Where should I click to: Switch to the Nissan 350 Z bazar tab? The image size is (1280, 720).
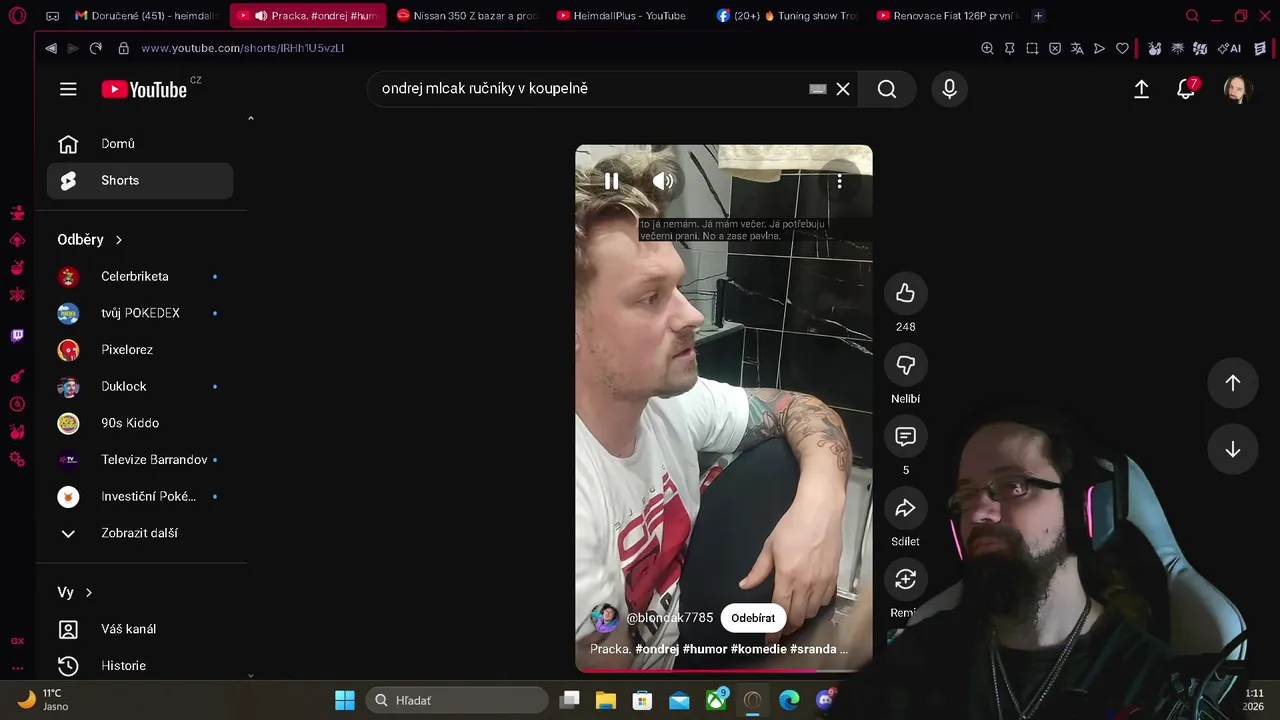click(467, 16)
